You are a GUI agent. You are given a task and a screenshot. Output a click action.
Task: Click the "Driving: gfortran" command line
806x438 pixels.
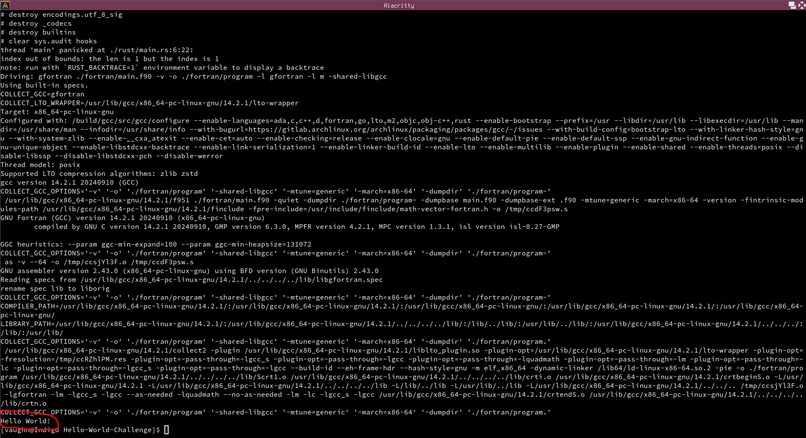pos(194,76)
